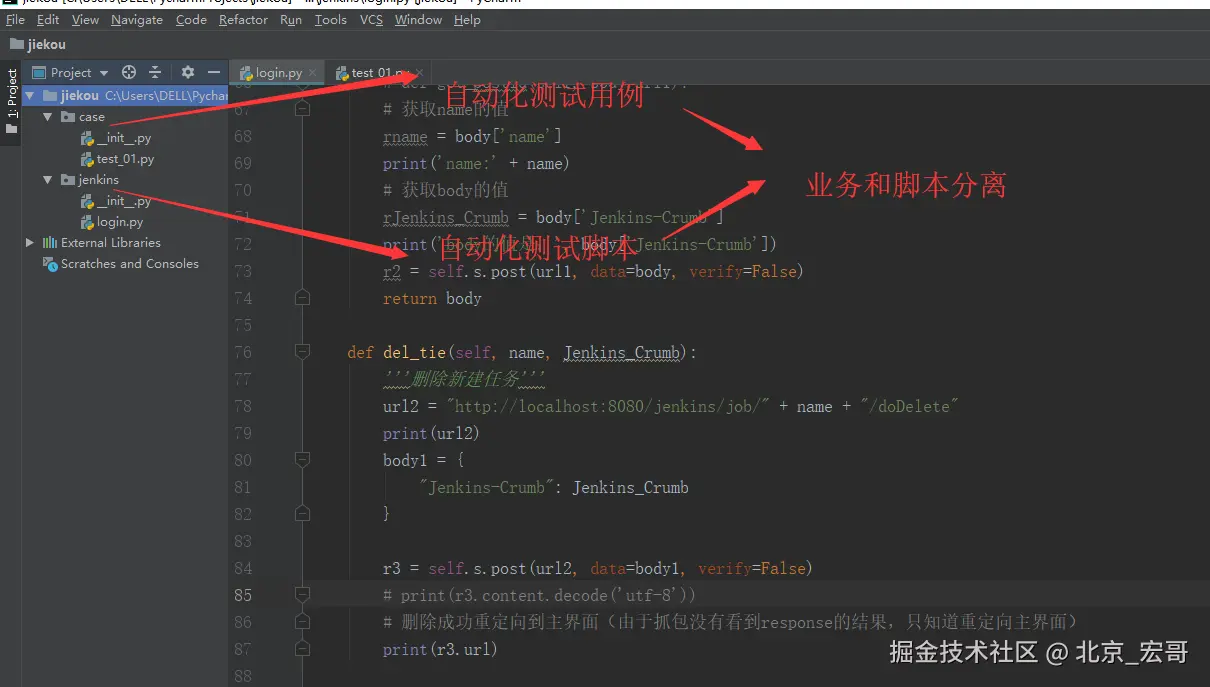Screen dimensions: 1210x687
Task: Click the line print('name:' + name)
Action: click(476, 163)
